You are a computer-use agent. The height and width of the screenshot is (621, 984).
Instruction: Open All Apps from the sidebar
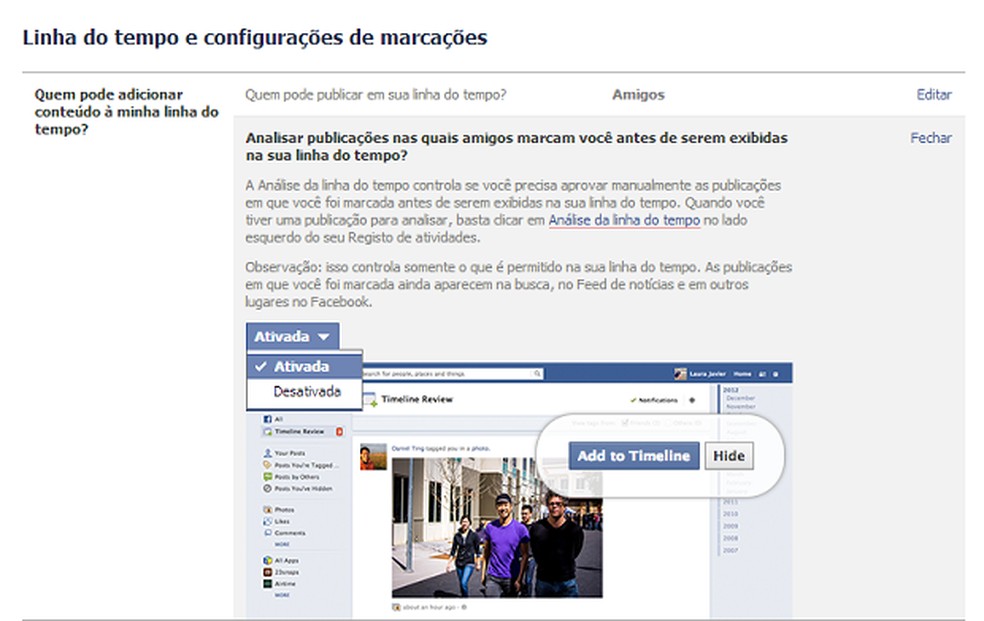coord(270,560)
